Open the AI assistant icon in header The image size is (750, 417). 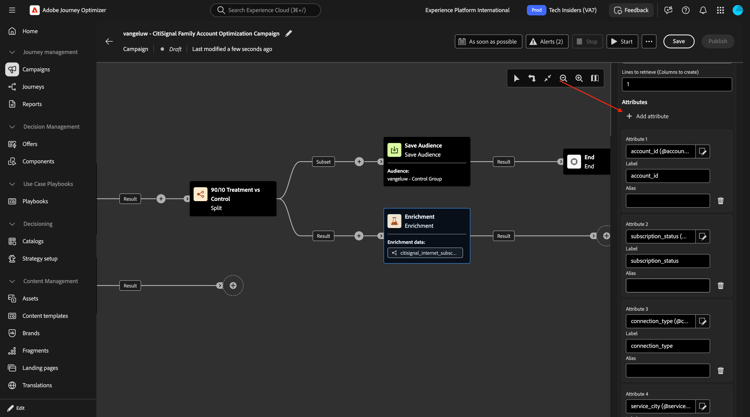click(x=668, y=10)
